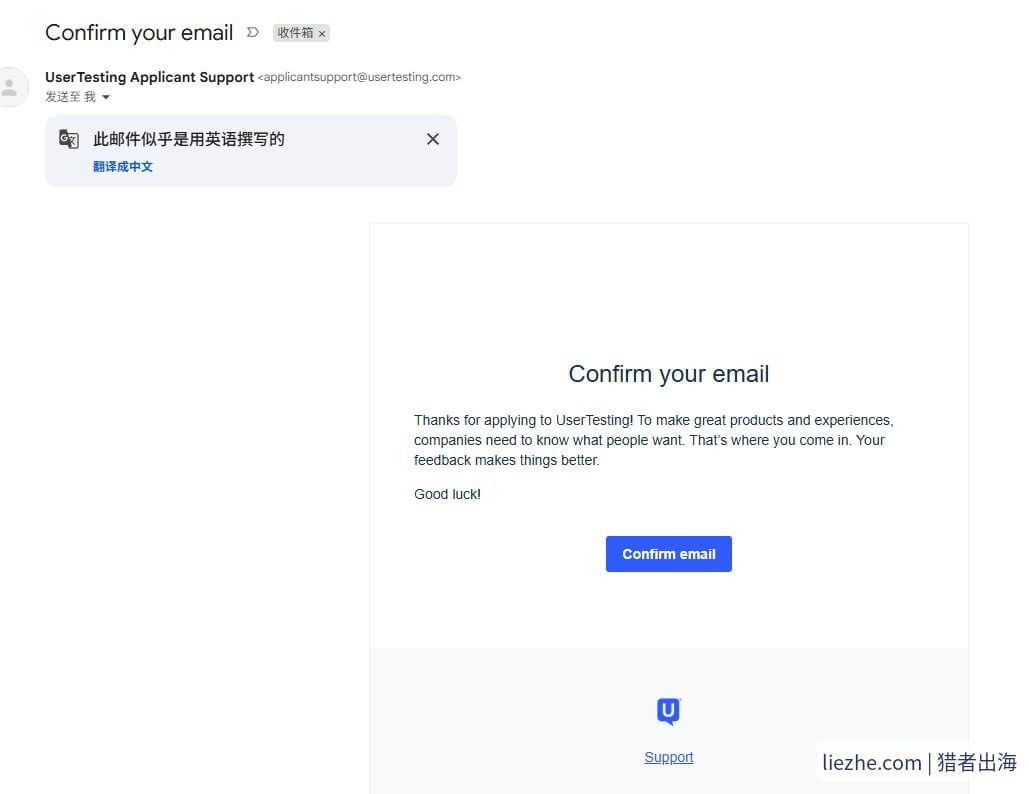Click the applicantsupport@usertesting.com address
The height and width of the screenshot is (794, 1029).
click(360, 77)
